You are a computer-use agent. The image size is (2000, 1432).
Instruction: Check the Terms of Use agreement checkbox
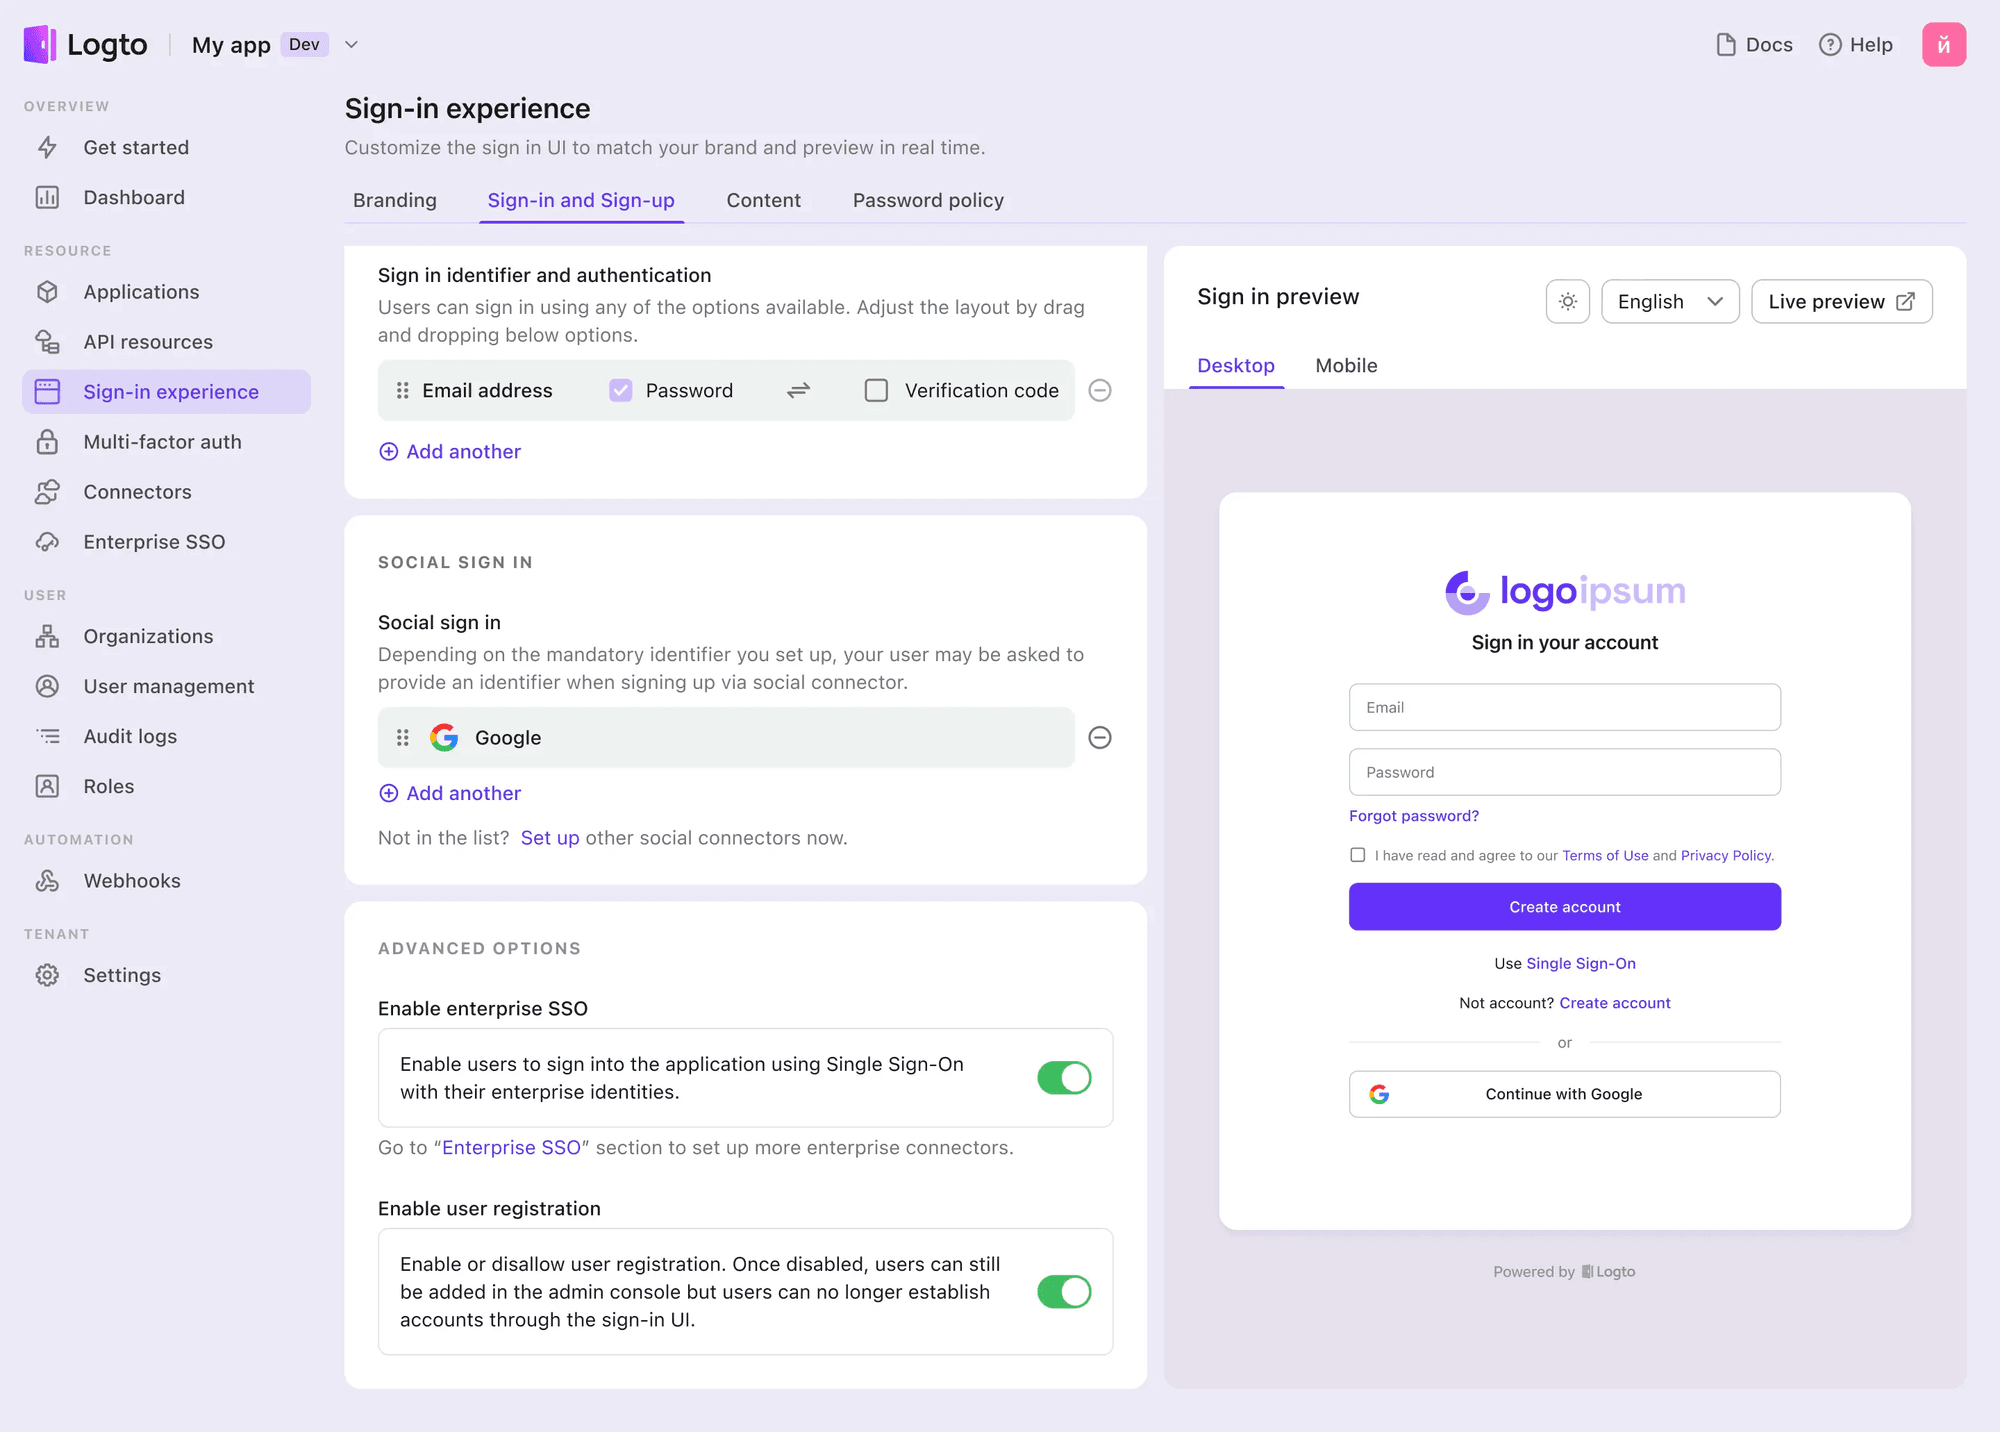1357,854
